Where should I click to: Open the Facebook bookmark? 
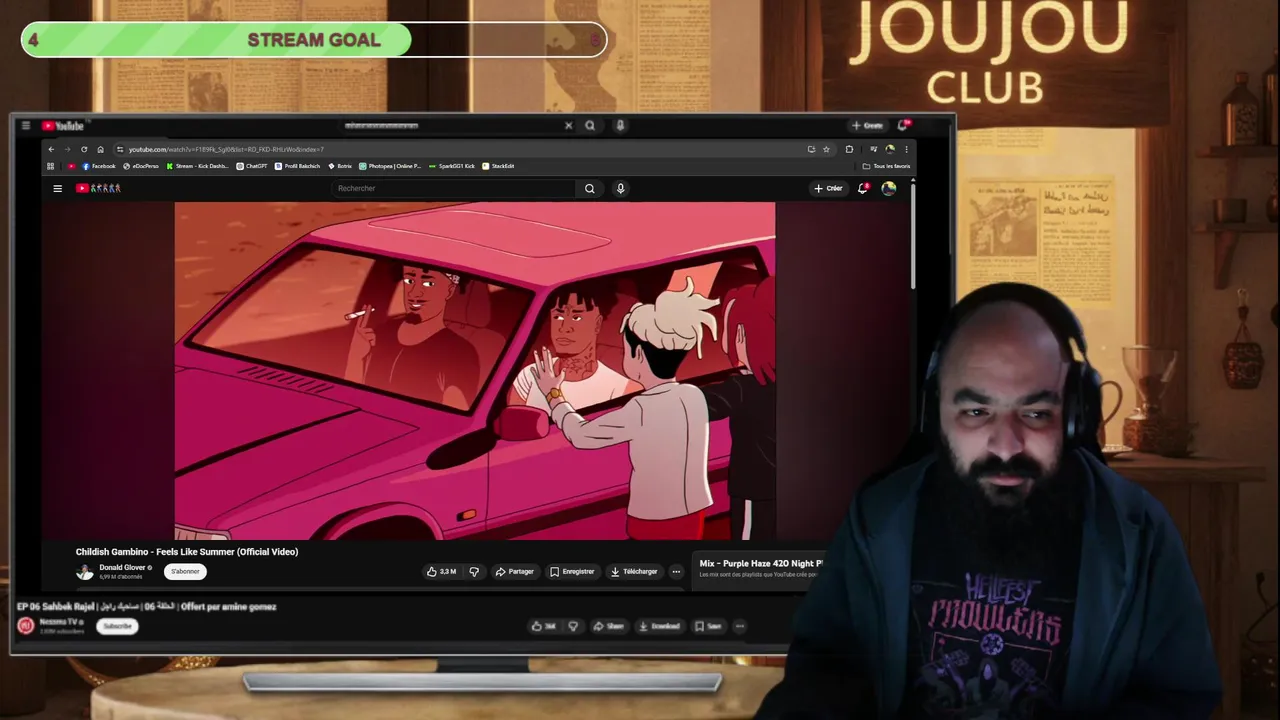[99, 166]
